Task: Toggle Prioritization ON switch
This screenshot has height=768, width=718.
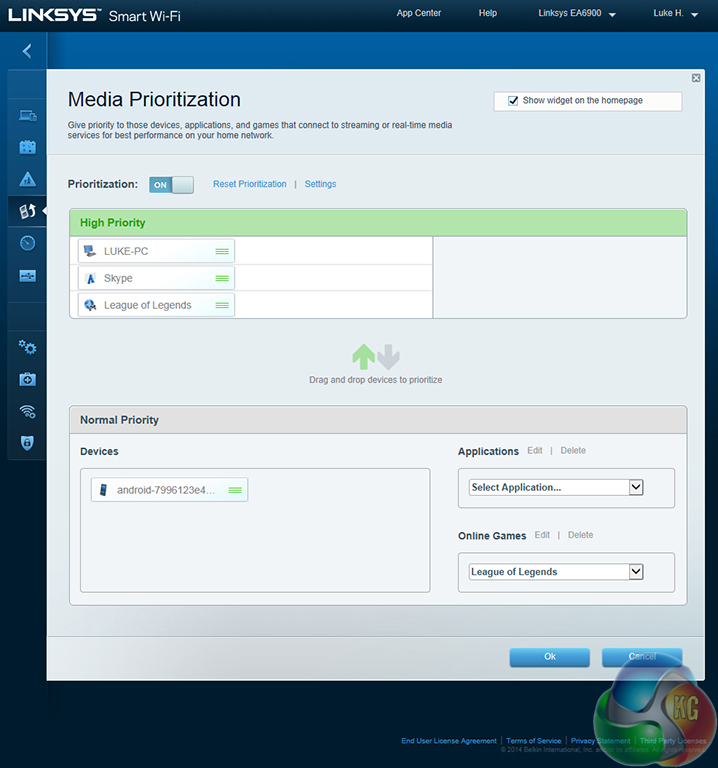Action: click(x=171, y=185)
